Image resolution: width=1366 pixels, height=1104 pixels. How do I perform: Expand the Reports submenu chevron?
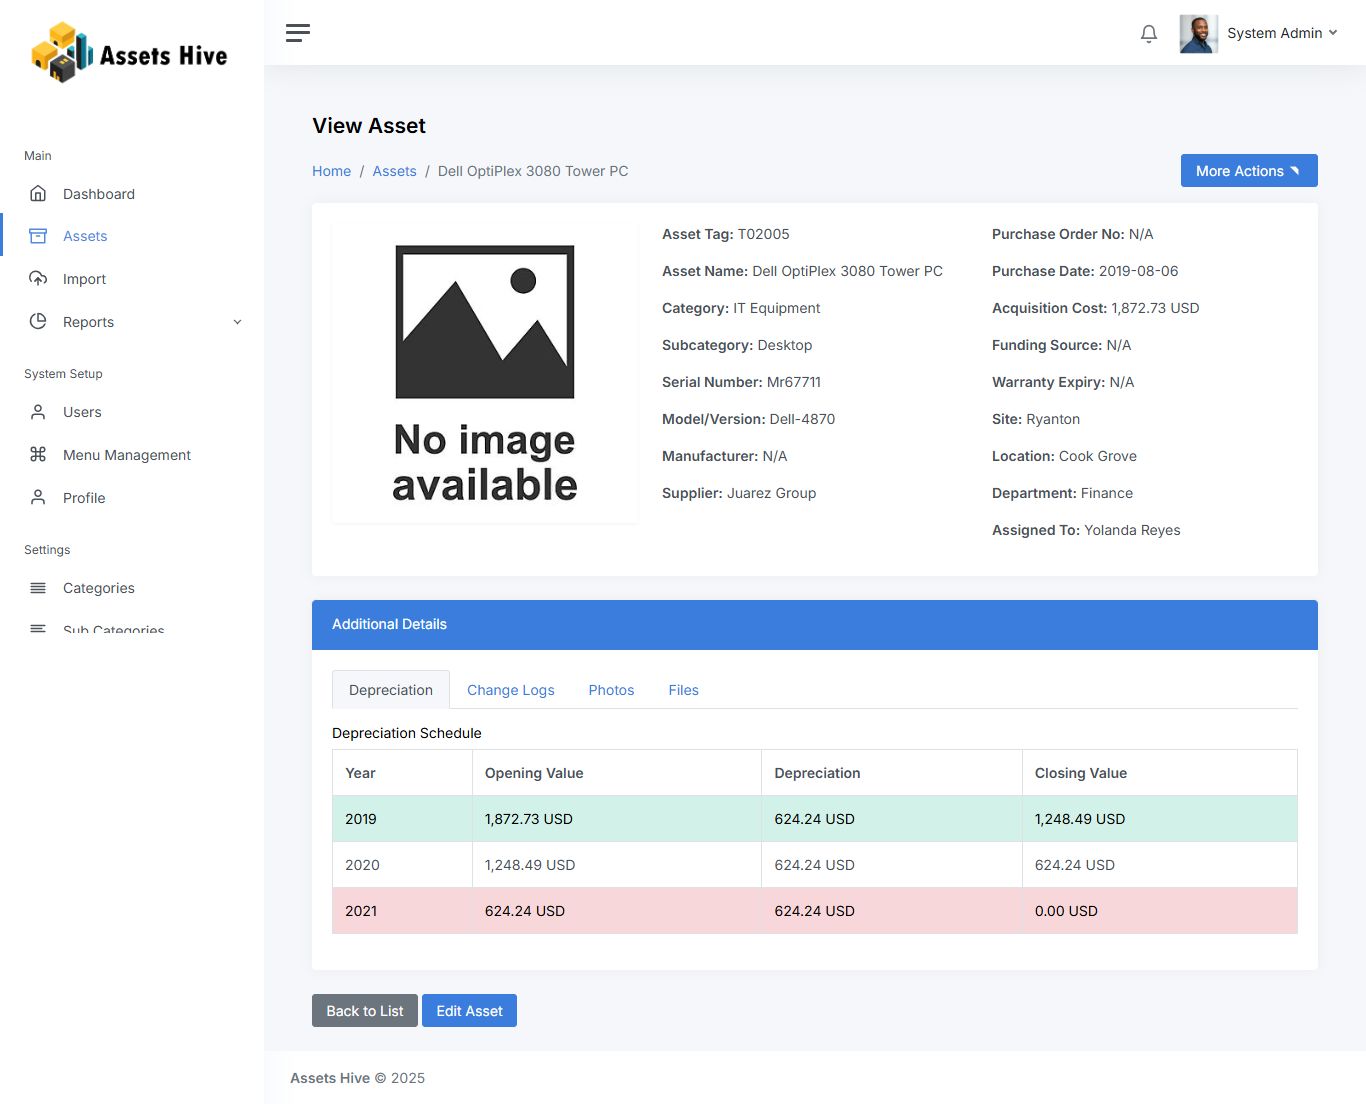pyautogui.click(x=237, y=322)
